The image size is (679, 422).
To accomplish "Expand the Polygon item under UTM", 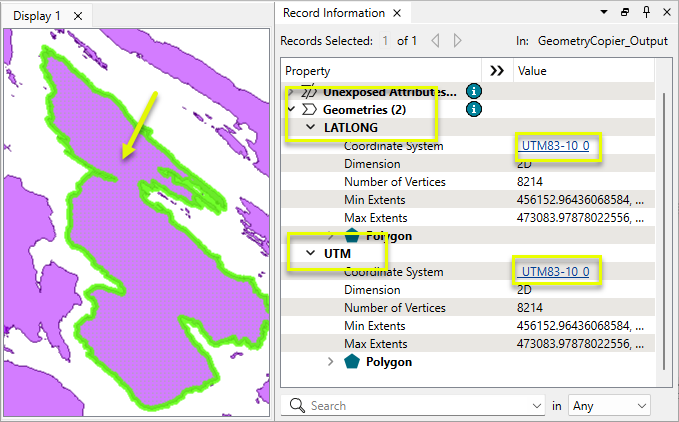I will coord(330,361).
